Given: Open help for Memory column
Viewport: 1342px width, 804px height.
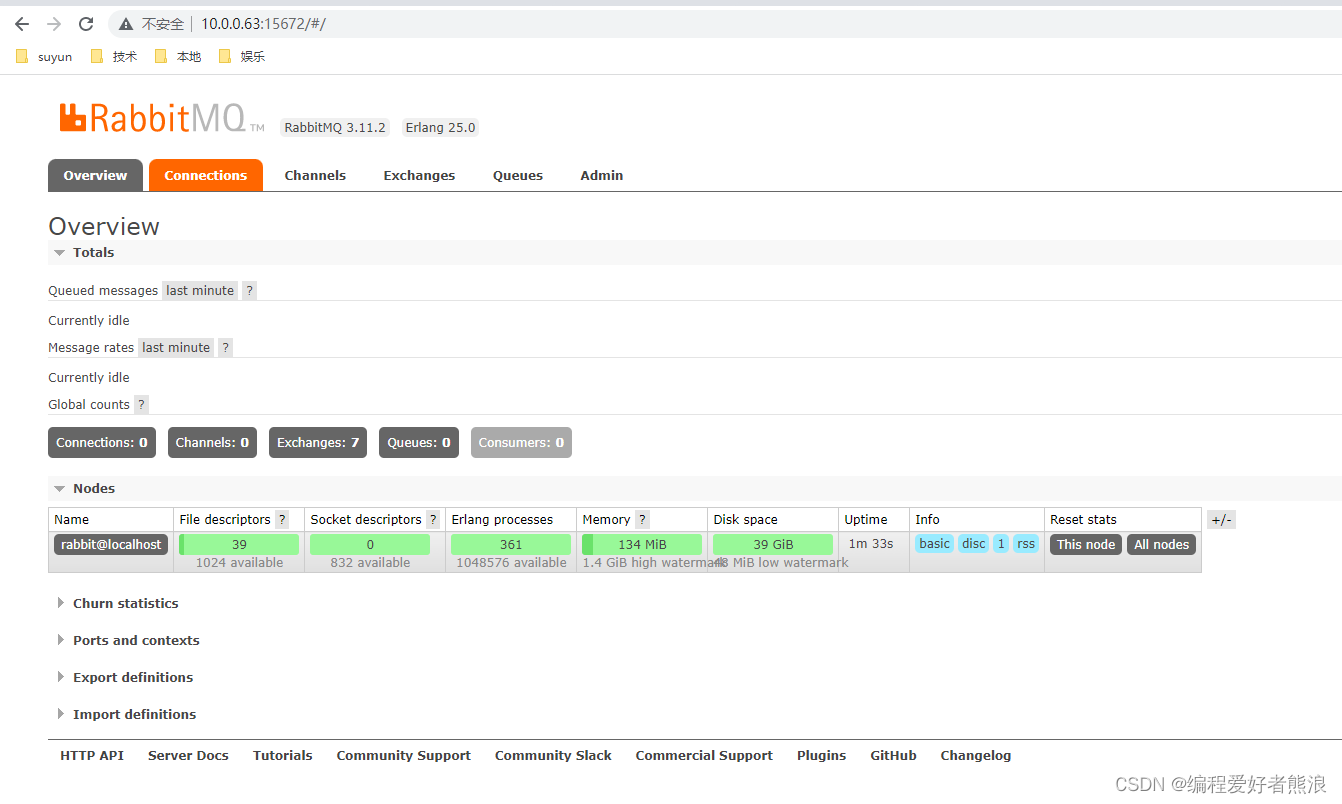Looking at the screenshot, I should click(x=642, y=520).
